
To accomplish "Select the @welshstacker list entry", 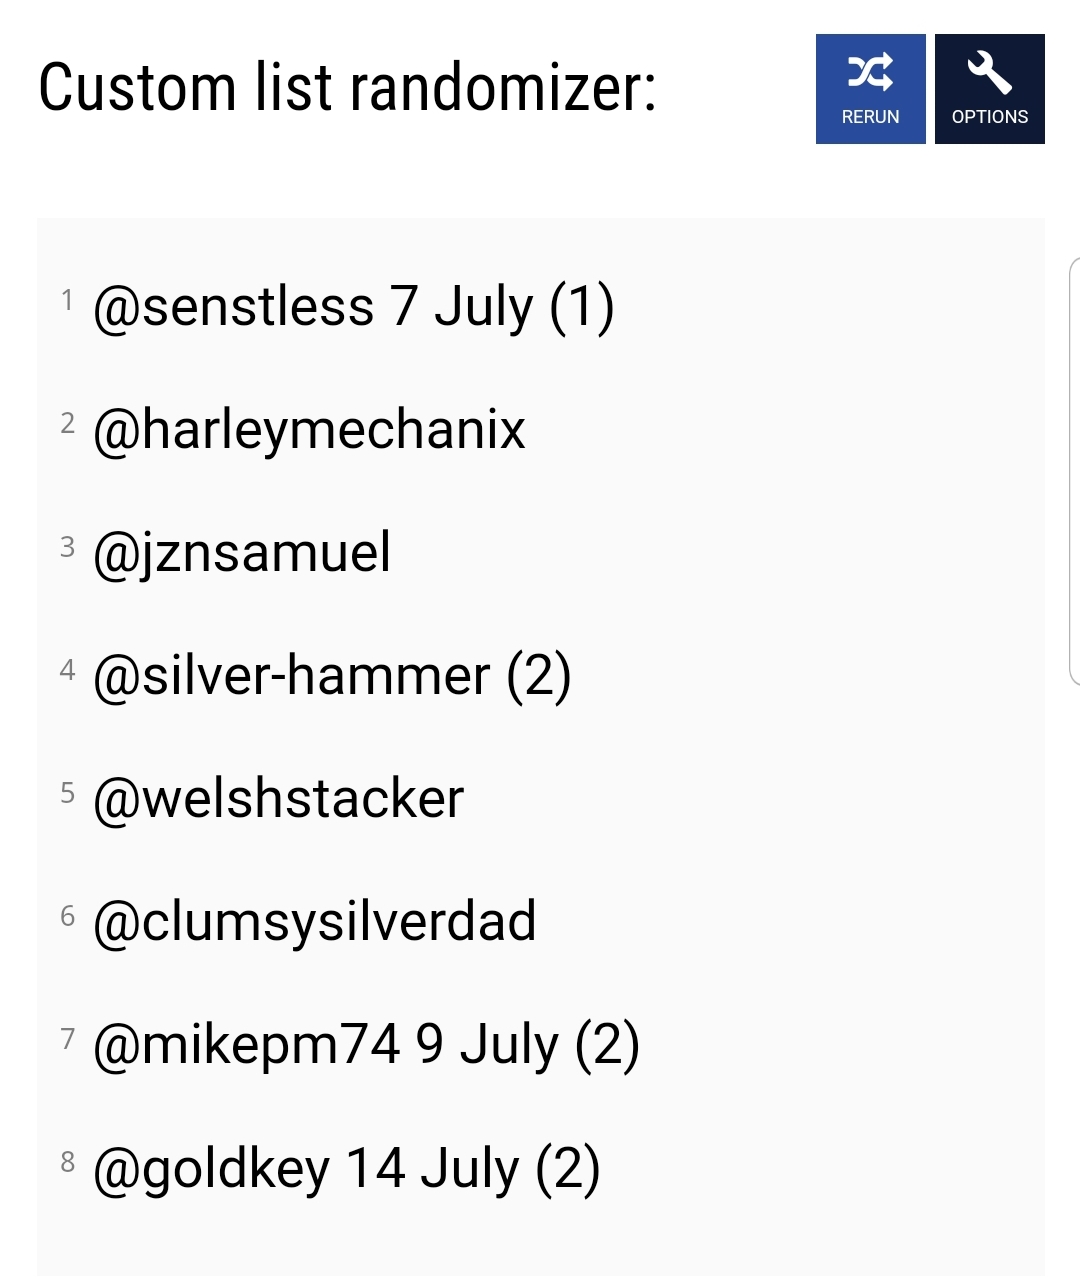I will pos(278,799).
